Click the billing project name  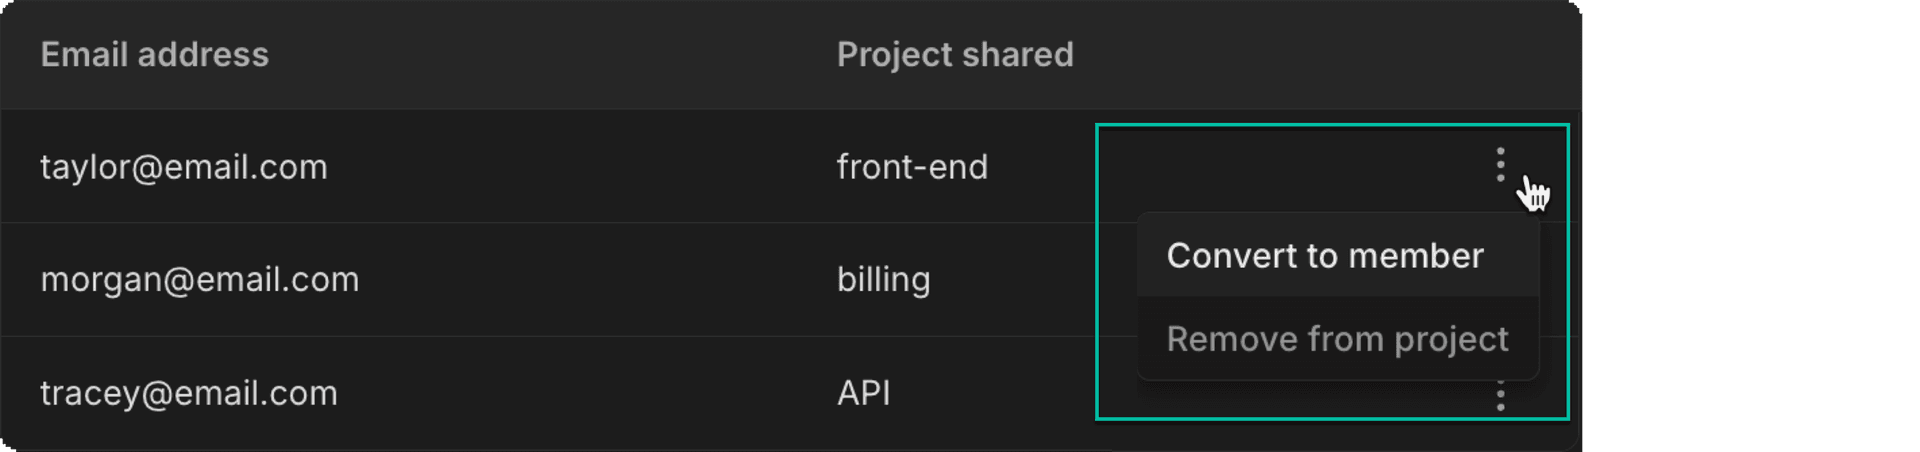[883, 280]
